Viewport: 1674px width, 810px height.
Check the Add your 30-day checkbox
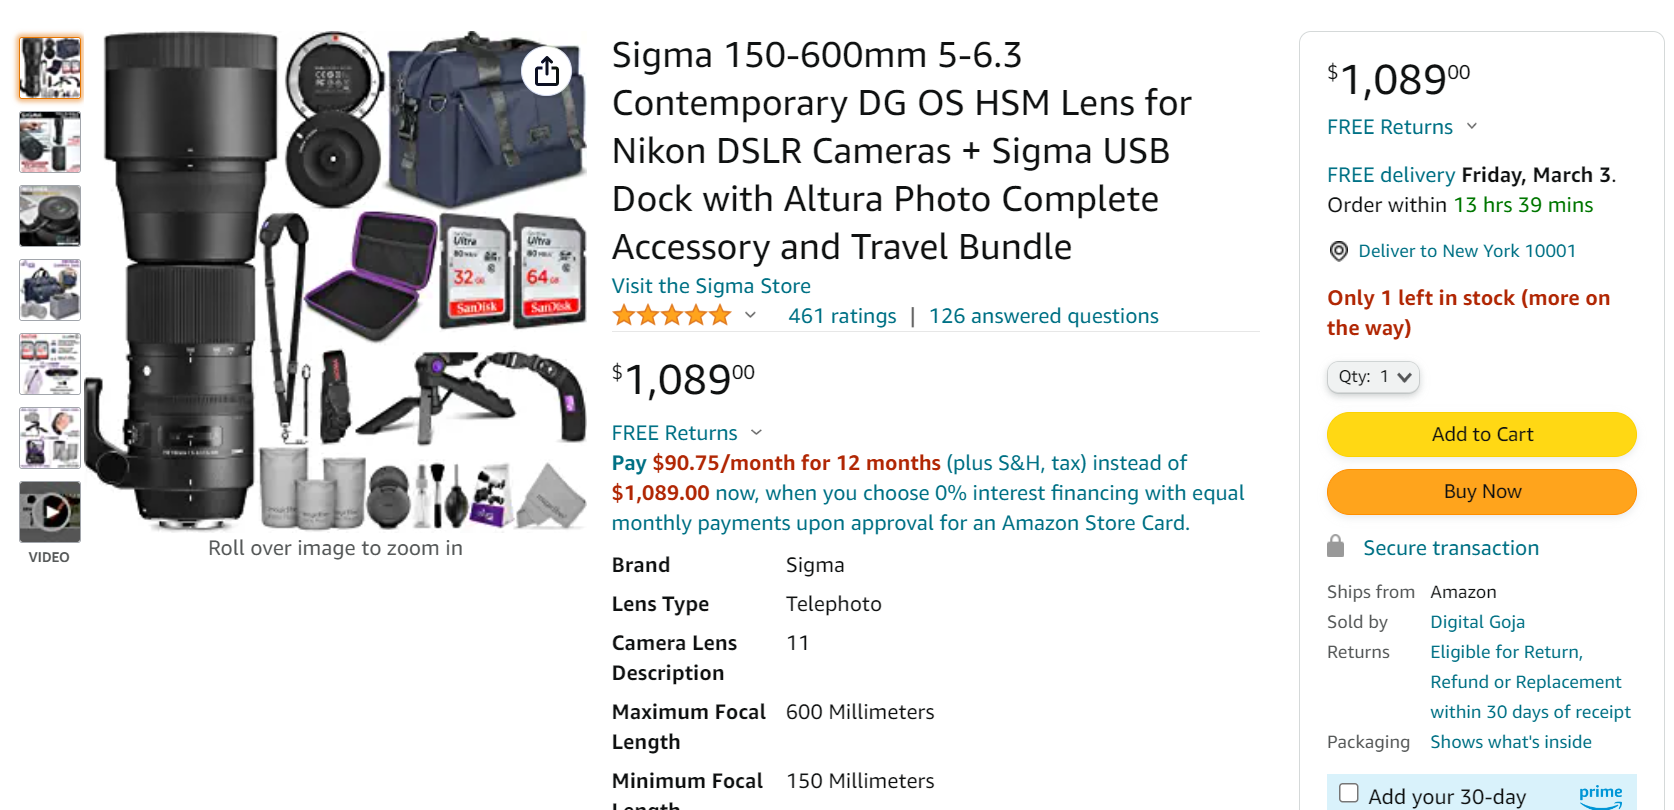point(1349,793)
